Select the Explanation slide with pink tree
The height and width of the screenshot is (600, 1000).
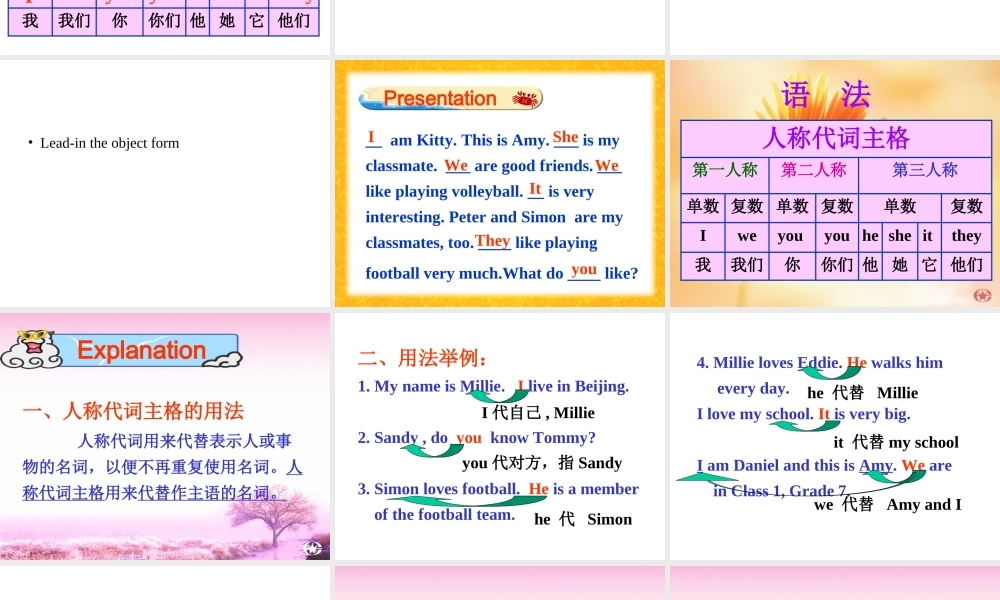pos(165,436)
